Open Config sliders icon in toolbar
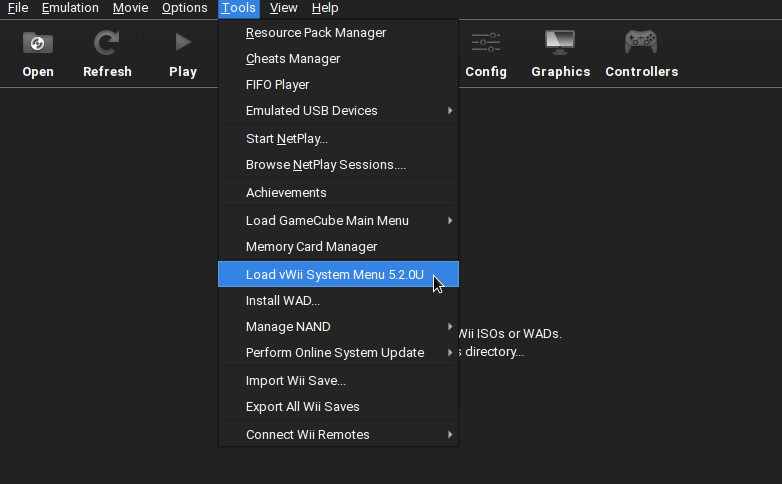The height and width of the screenshot is (484, 782). pyautogui.click(x=486, y=43)
